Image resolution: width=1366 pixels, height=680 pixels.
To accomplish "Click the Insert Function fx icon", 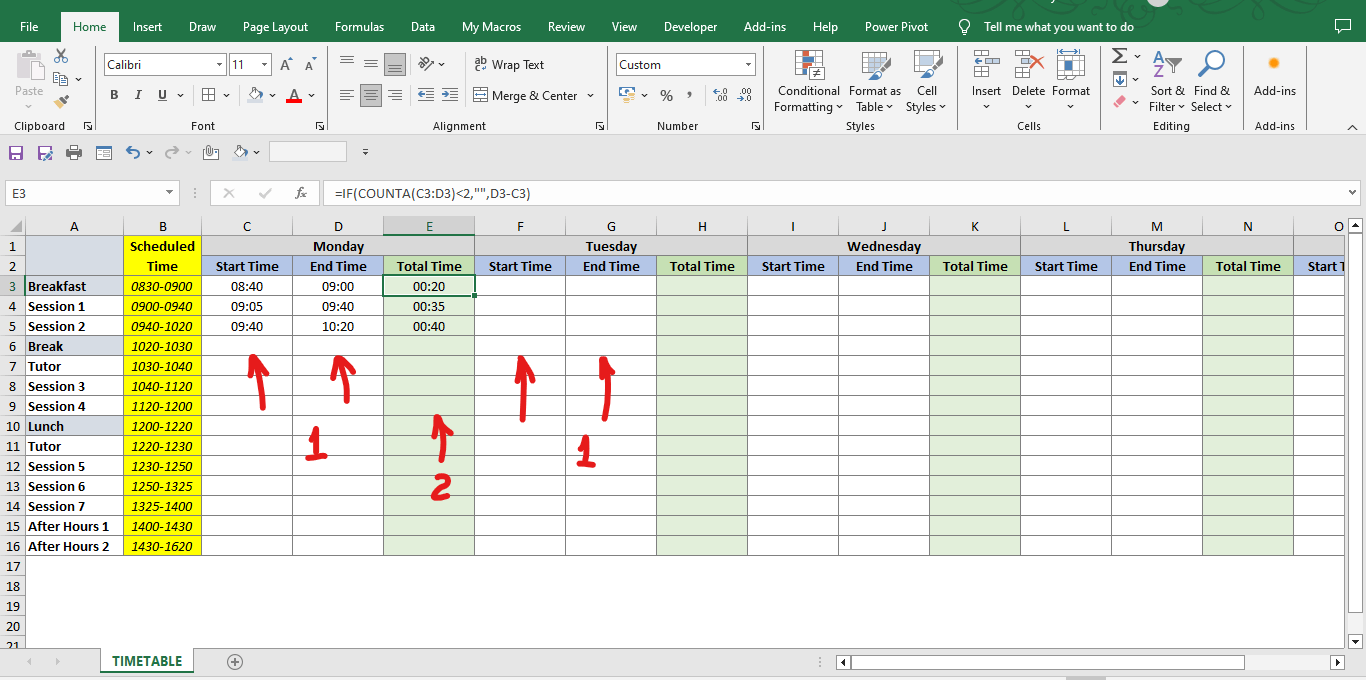I will pos(300,193).
